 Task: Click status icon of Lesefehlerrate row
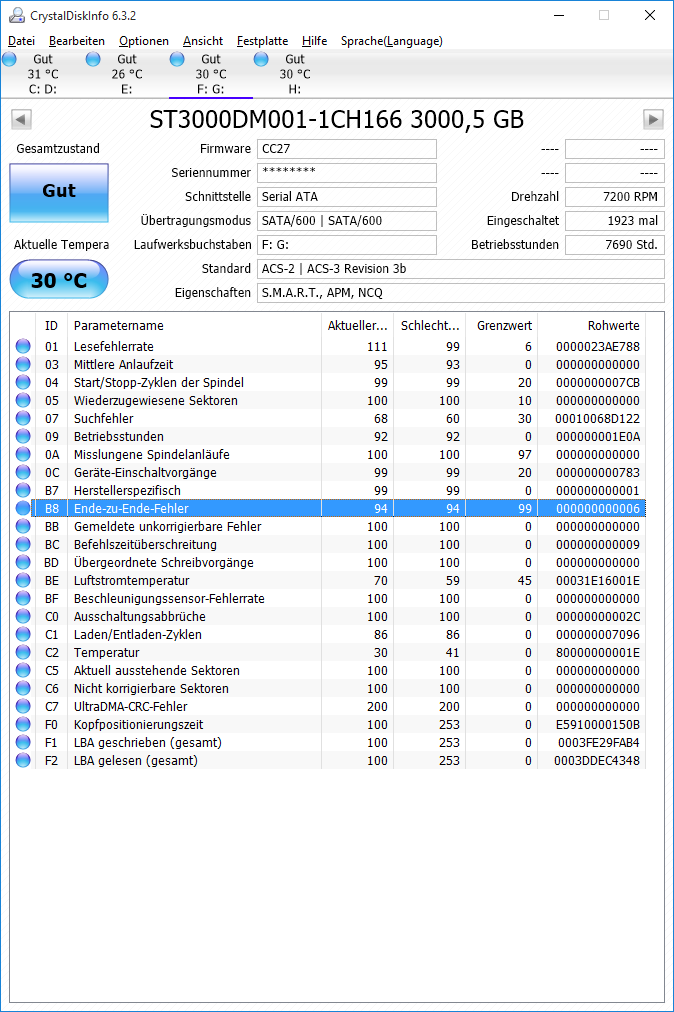tap(23, 346)
